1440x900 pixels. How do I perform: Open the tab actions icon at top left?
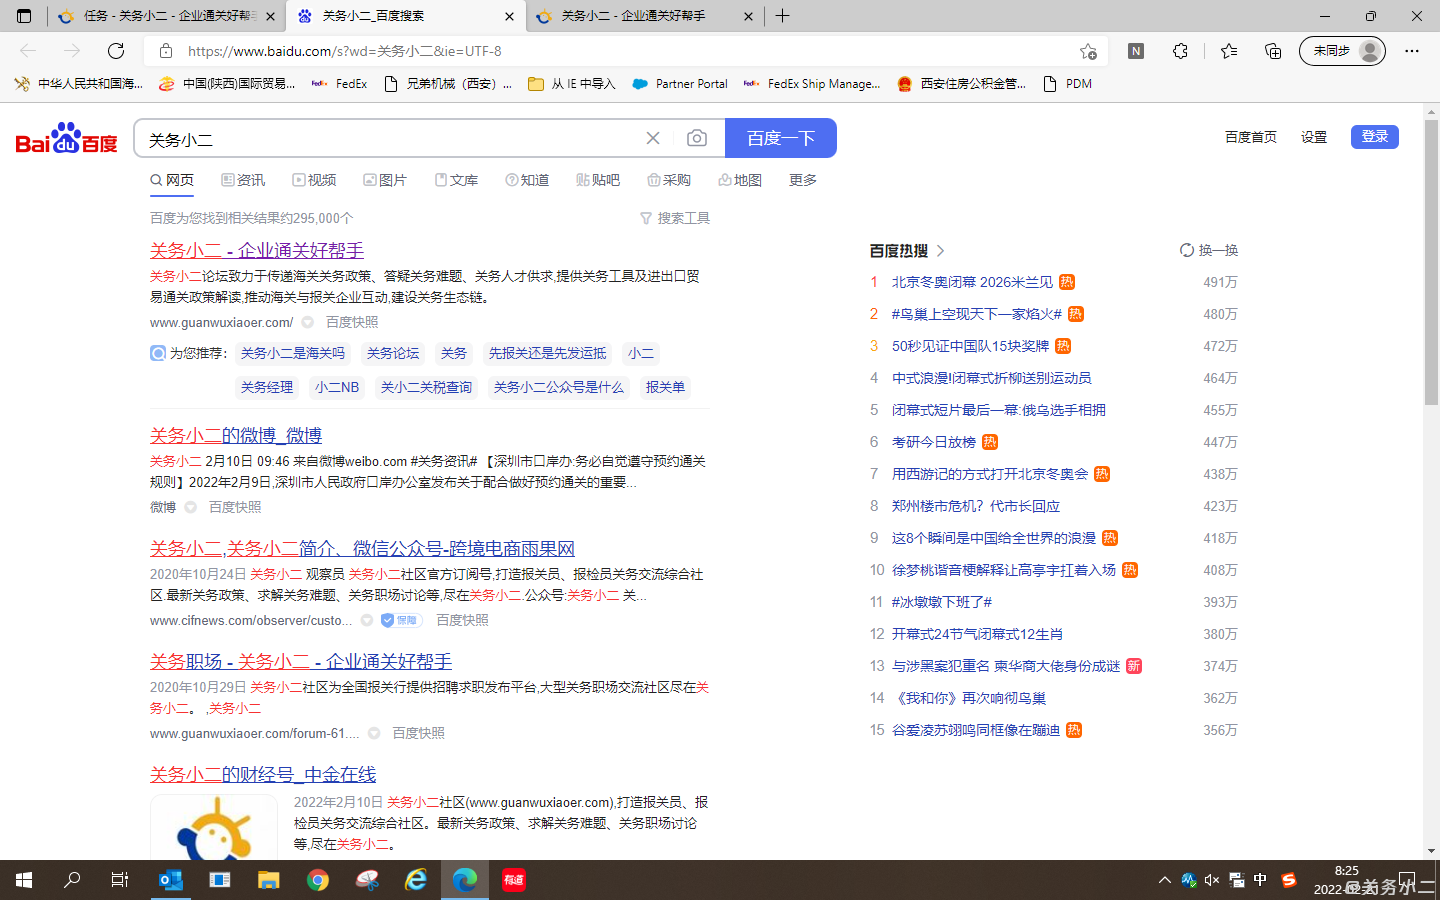(x=24, y=16)
